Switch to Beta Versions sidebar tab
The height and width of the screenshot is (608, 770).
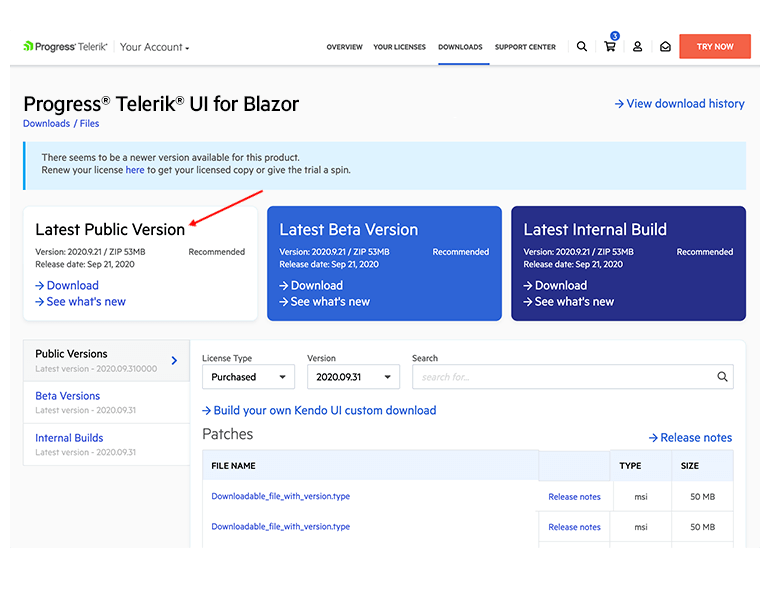pos(107,403)
